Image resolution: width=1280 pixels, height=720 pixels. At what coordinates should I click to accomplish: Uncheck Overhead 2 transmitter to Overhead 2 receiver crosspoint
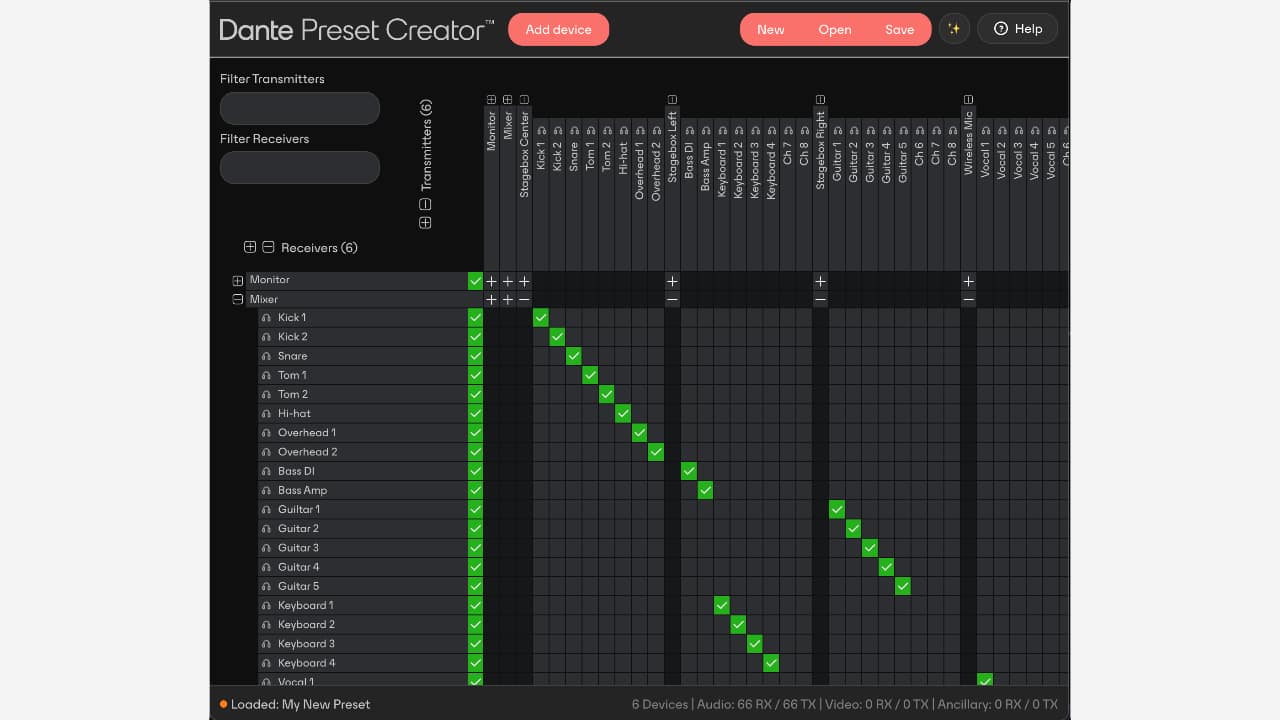tap(656, 452)
